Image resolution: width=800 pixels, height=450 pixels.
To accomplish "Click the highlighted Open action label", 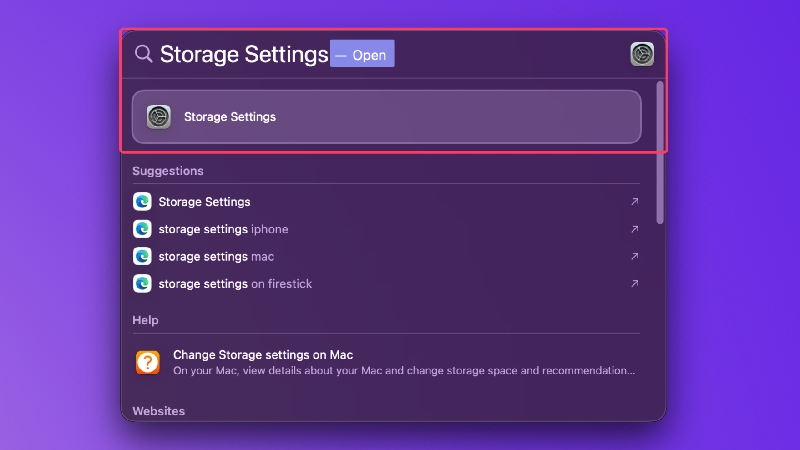I will click(x=362, y=54).
